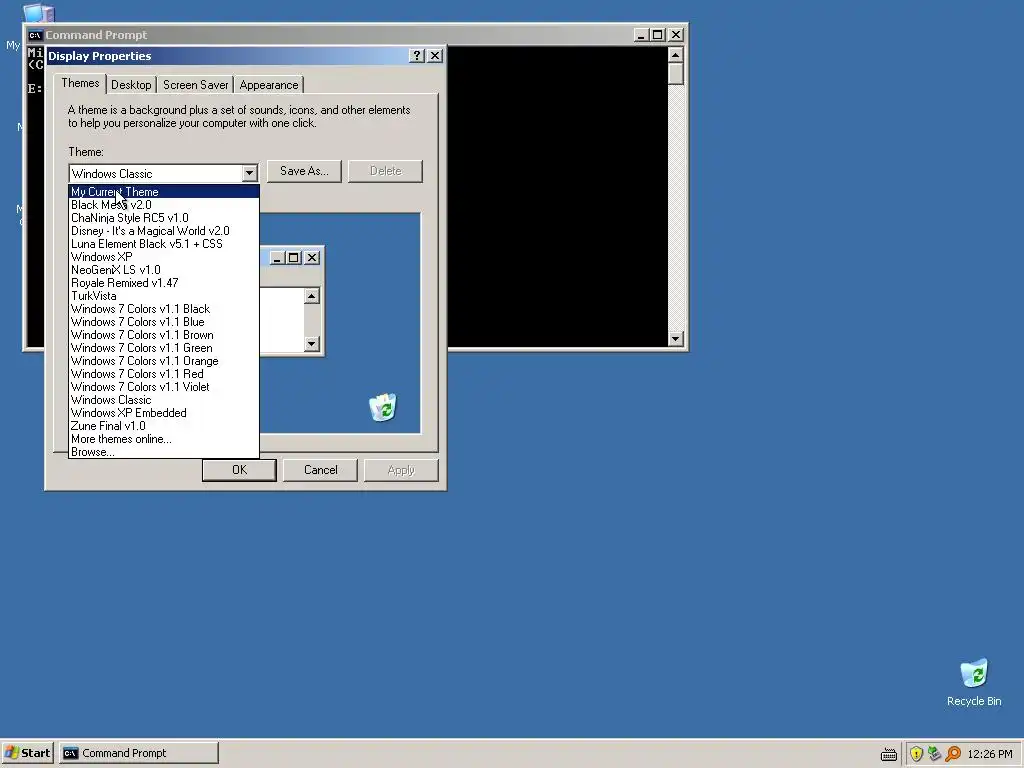The image size is (1024, 768).
Task: Switch to the Desktop tab
Action: (x=131, y=85)
